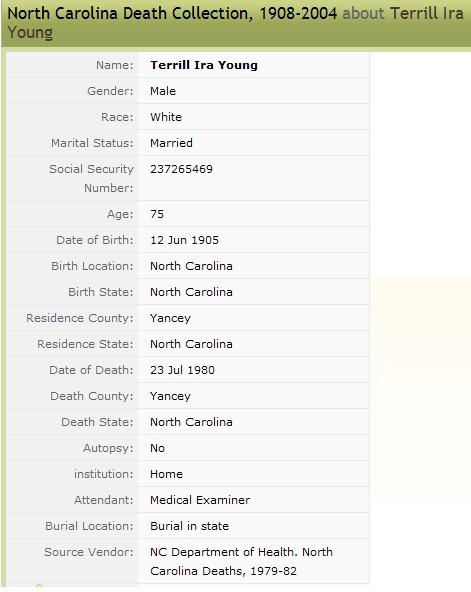Click the Autopsy value No
The height and width of the screenshot is (592, 471).
coord(157,448)
